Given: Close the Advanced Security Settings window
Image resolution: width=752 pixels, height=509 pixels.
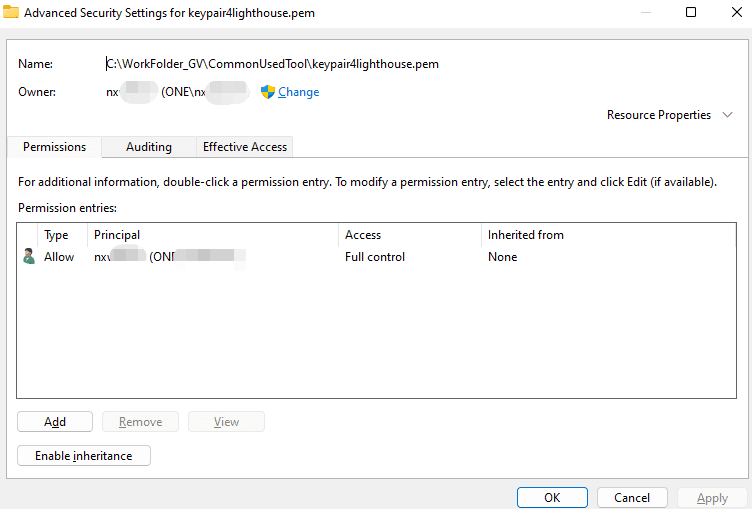Looking at the screenshot, I should click(x=731, y=13).
